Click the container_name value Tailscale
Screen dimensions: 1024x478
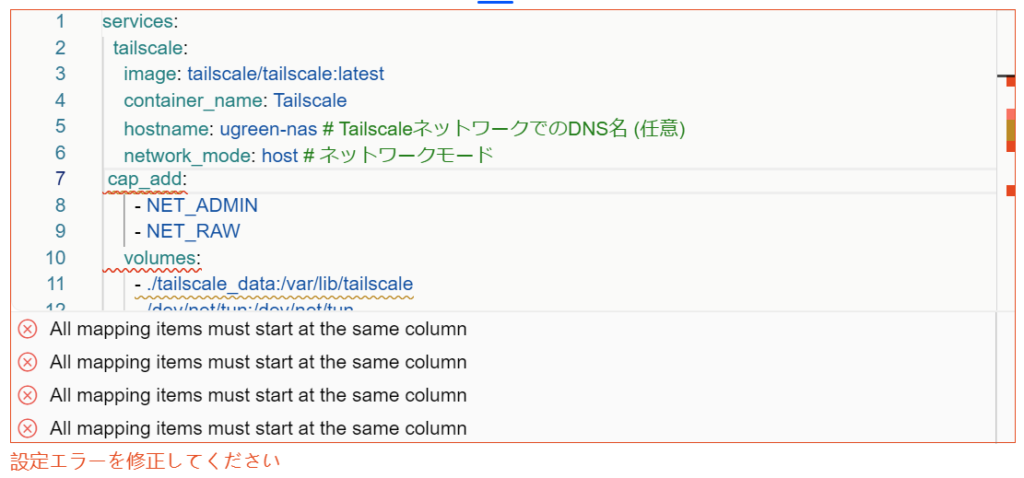click(x=310, y=101)
